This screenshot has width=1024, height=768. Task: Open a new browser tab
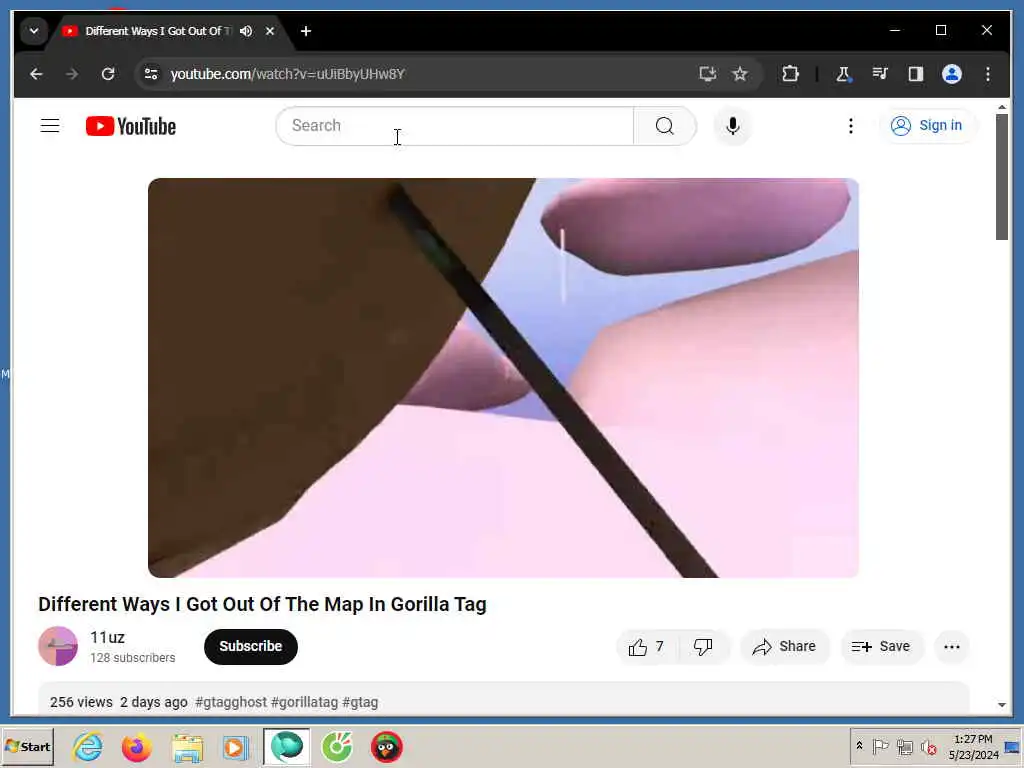306,31
